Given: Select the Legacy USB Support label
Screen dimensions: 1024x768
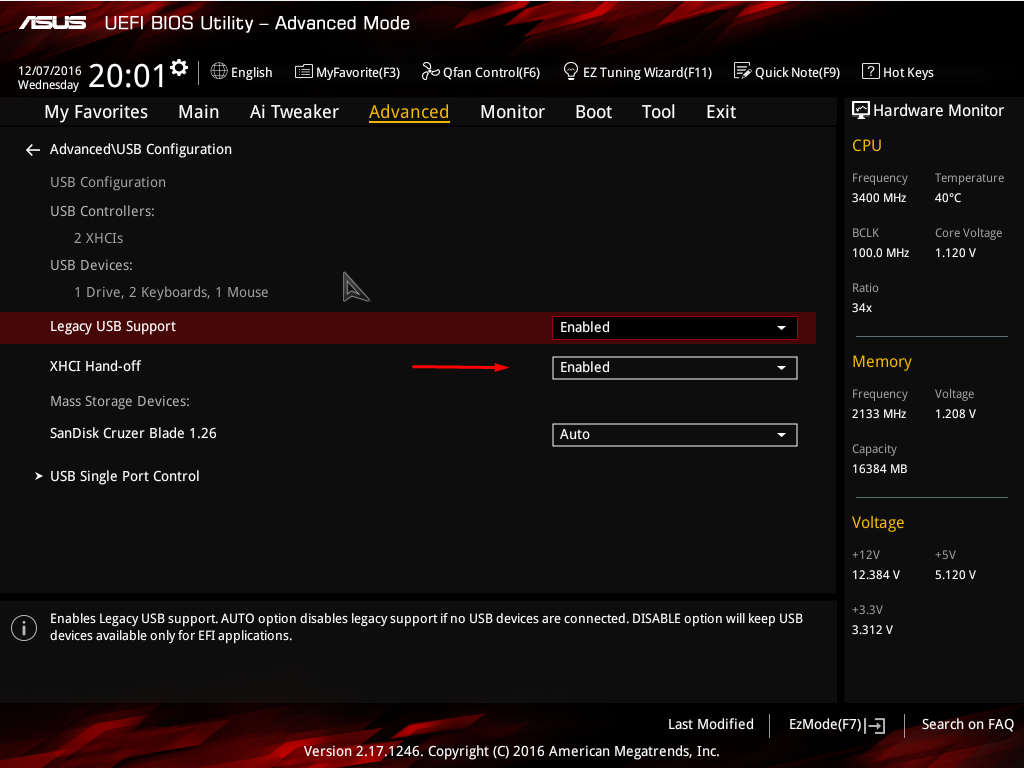Looking at the screenshot, I should coord(113,327).
